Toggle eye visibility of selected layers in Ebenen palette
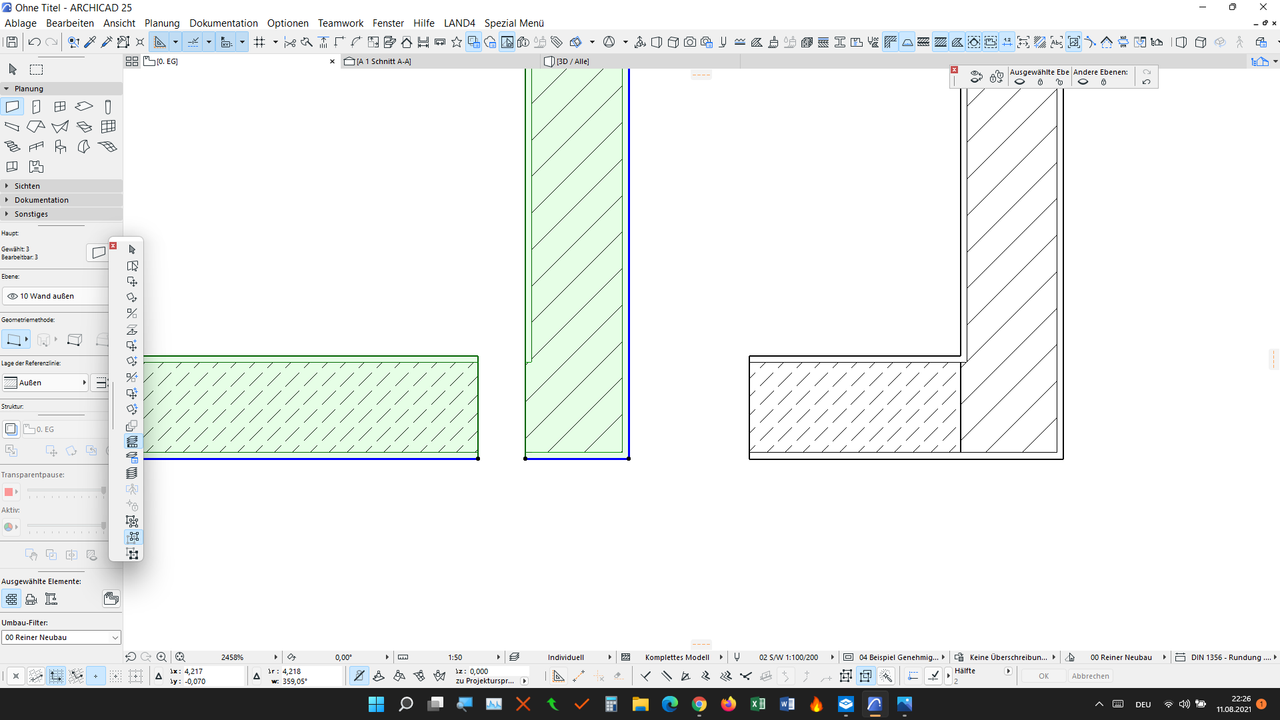This screenshot has height=720, width=1280. tap(1020, 82)
